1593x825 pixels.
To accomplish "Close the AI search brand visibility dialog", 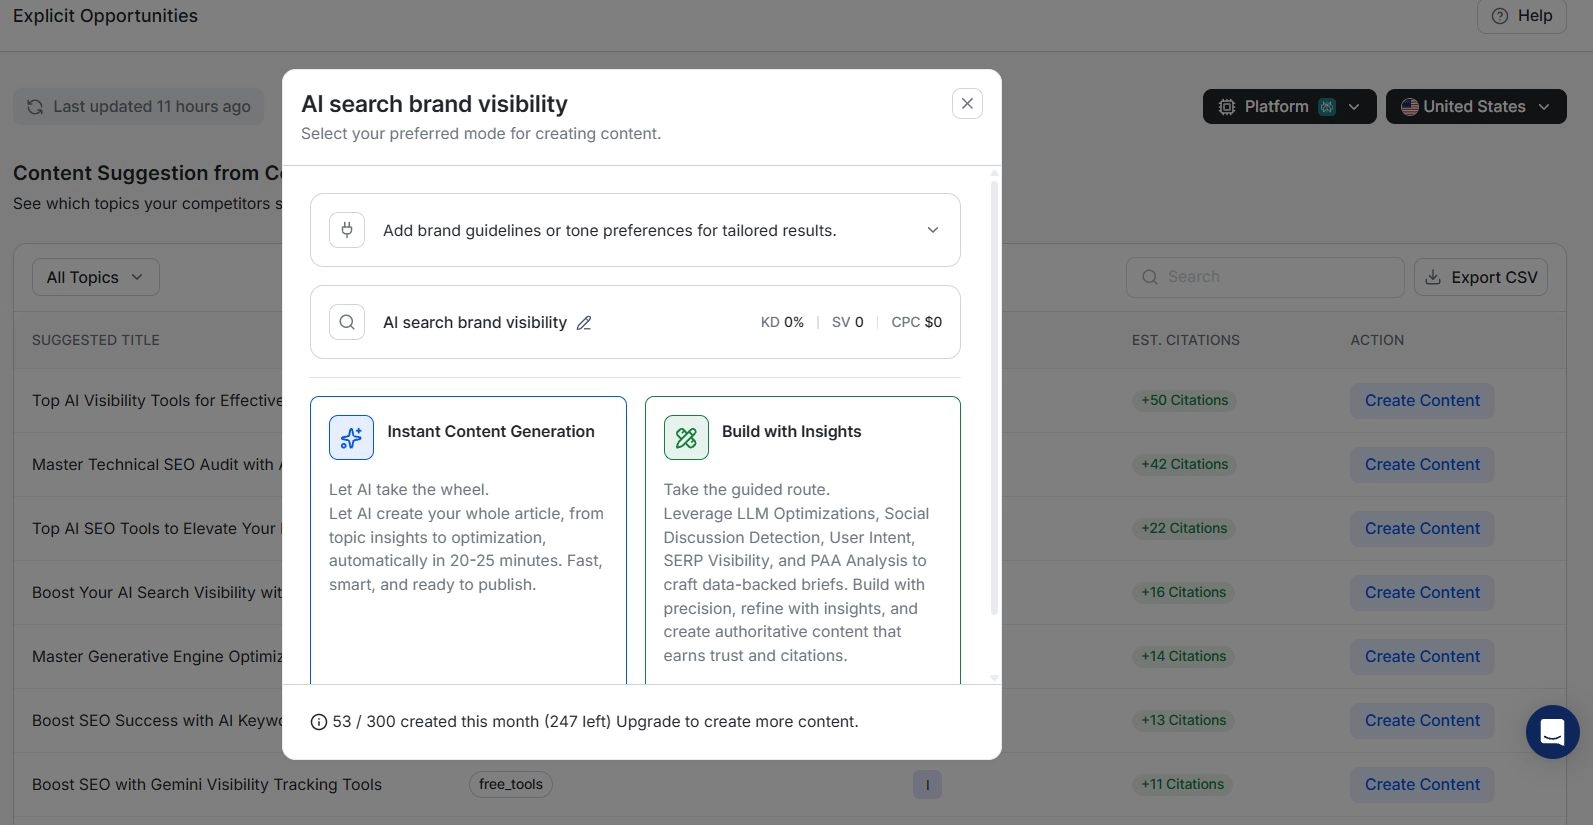I will coord(967,104).
